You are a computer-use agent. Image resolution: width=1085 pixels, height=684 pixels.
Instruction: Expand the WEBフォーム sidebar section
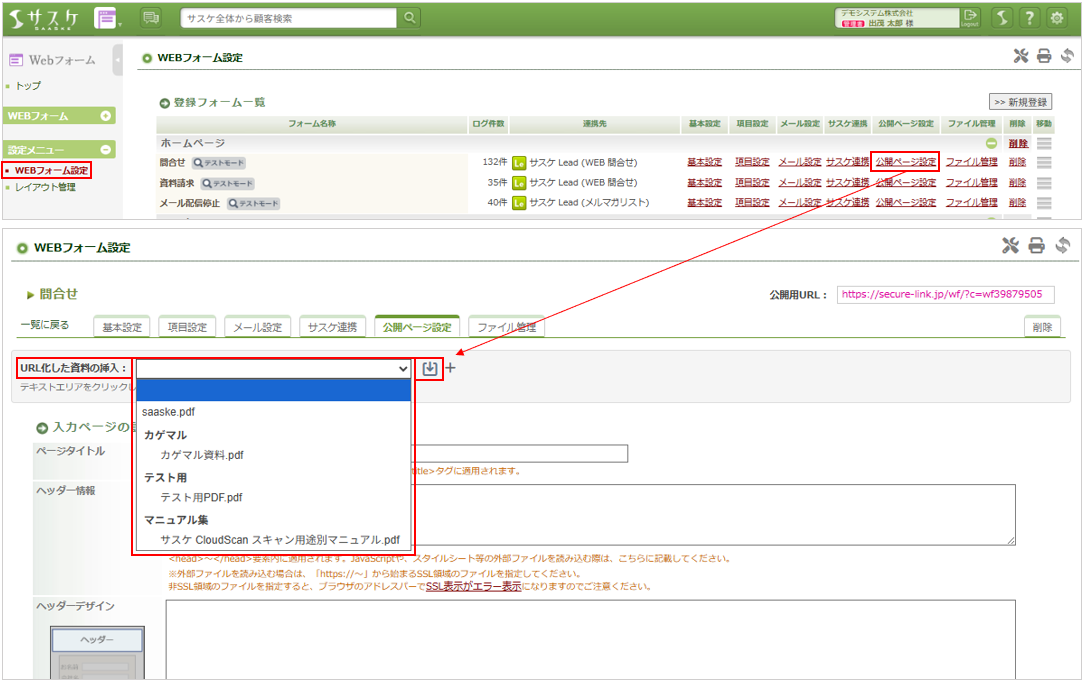(106, 116)
